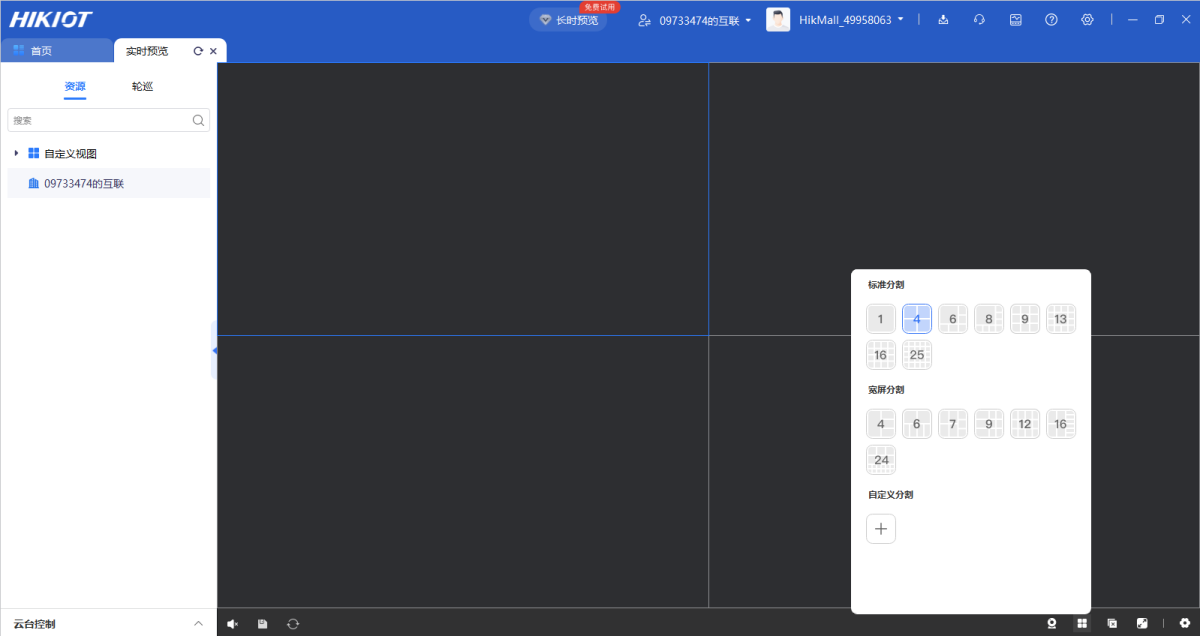Expand the 云台控制 PTZ control panel
The image size is (1200, 636).
[198, 624]
